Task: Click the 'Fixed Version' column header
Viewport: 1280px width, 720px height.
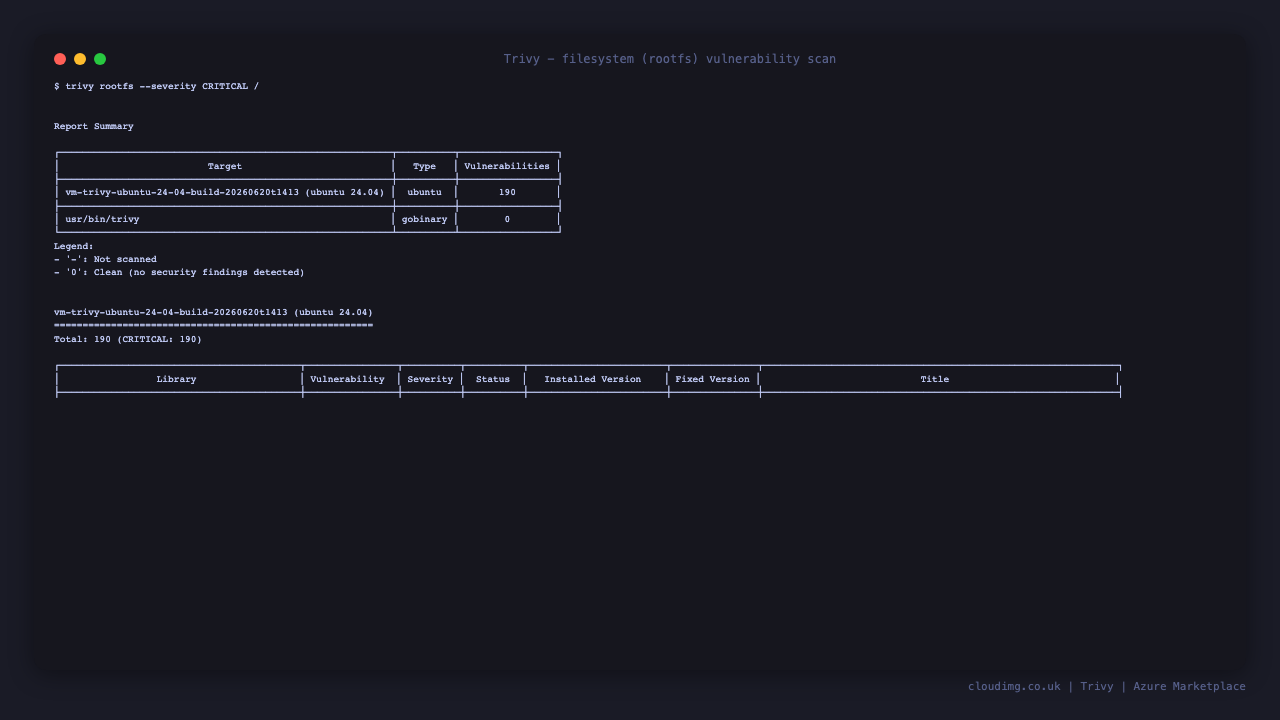Action: pyautogui.click(x=712, y=379)
